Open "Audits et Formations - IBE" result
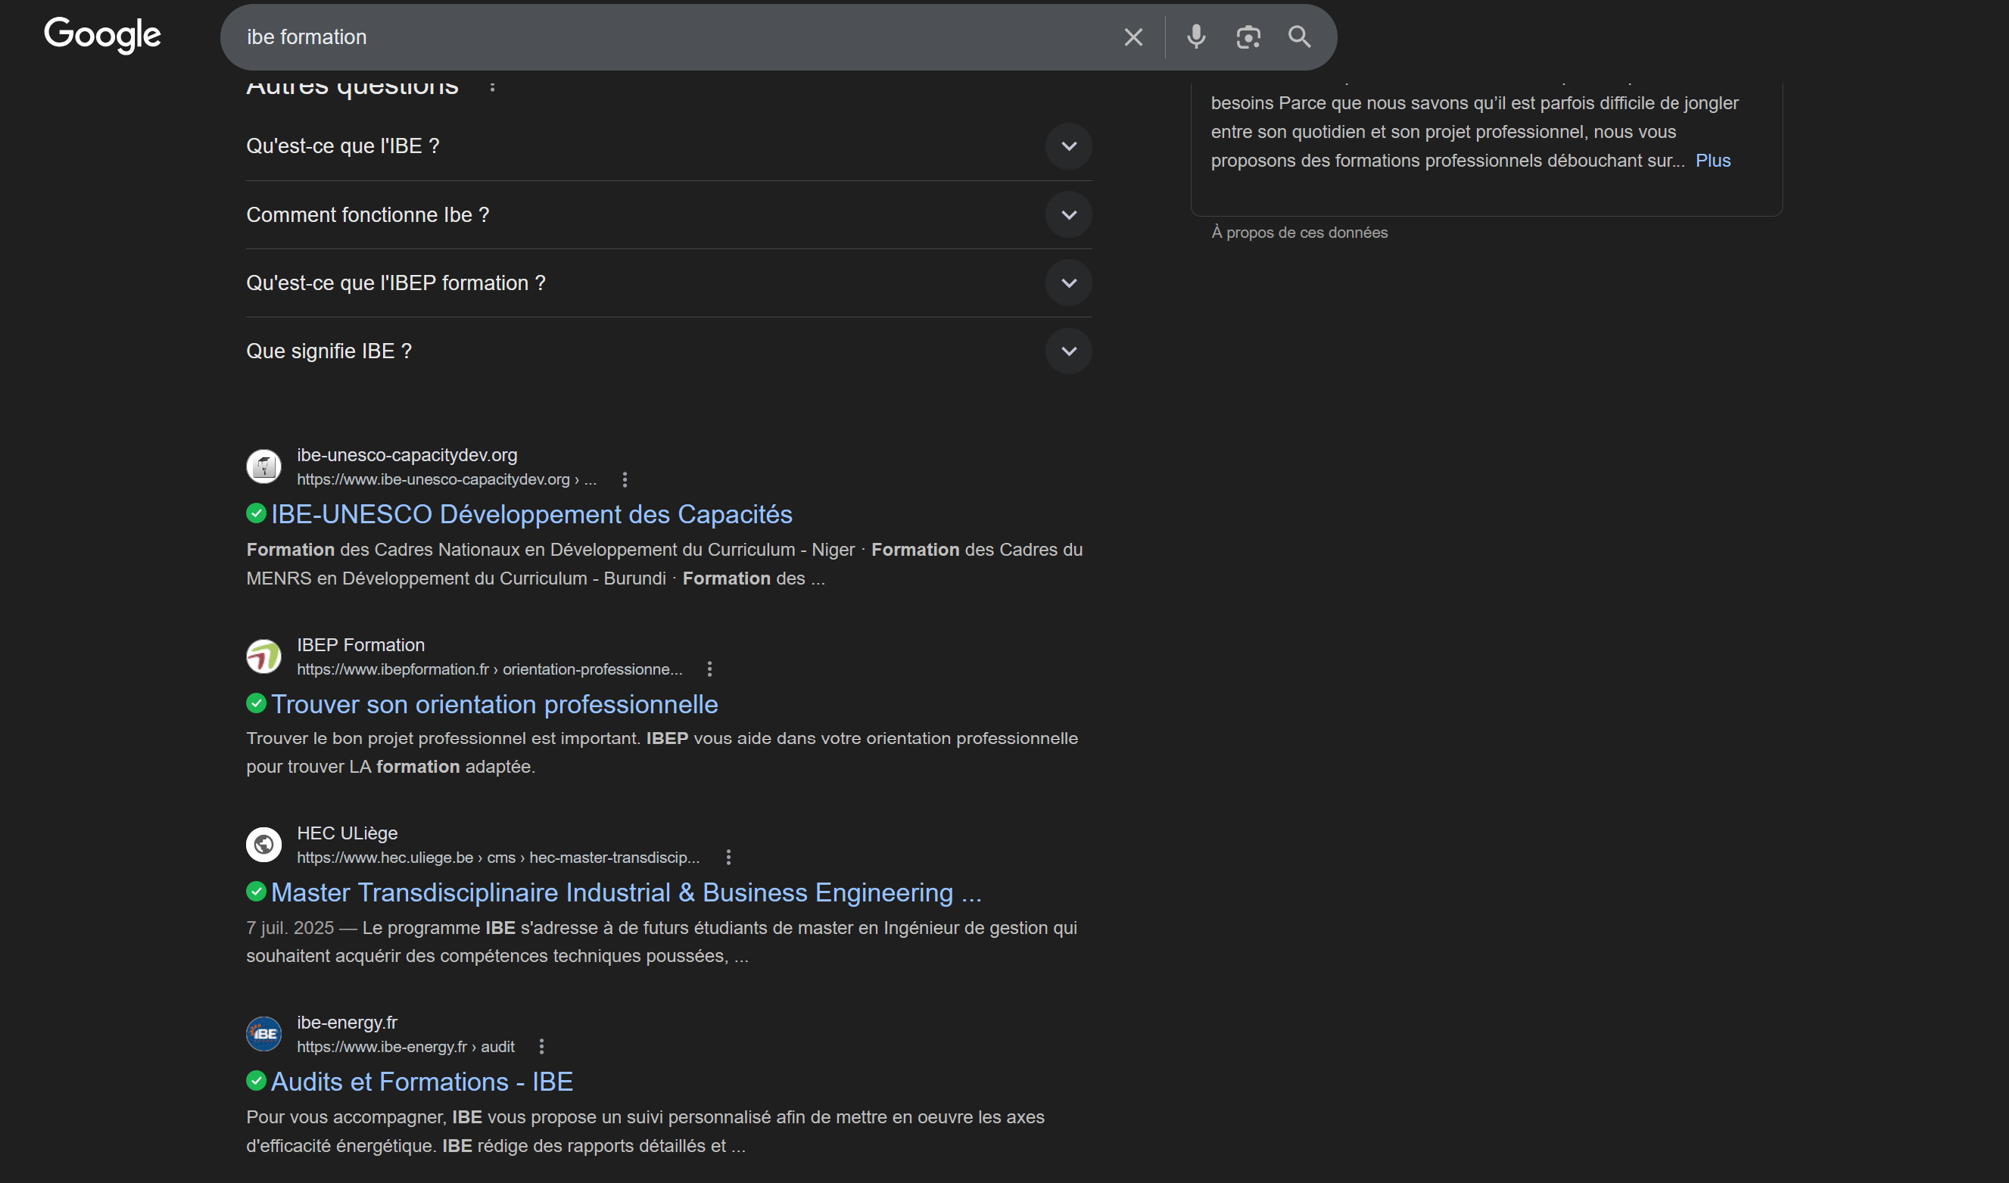Image resolution: width=2009 pixels, height=1183 pixels. click(421, 1081)
